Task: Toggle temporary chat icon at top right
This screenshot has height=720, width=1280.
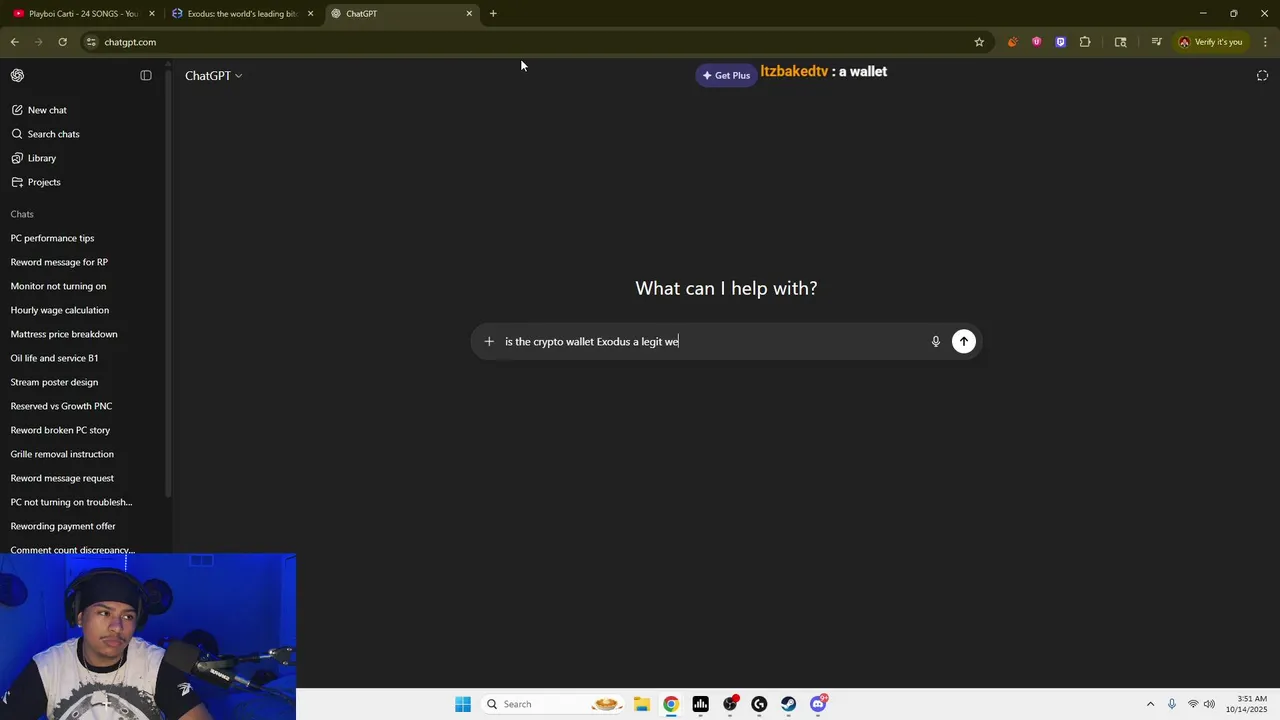Action: (1262, 75)
